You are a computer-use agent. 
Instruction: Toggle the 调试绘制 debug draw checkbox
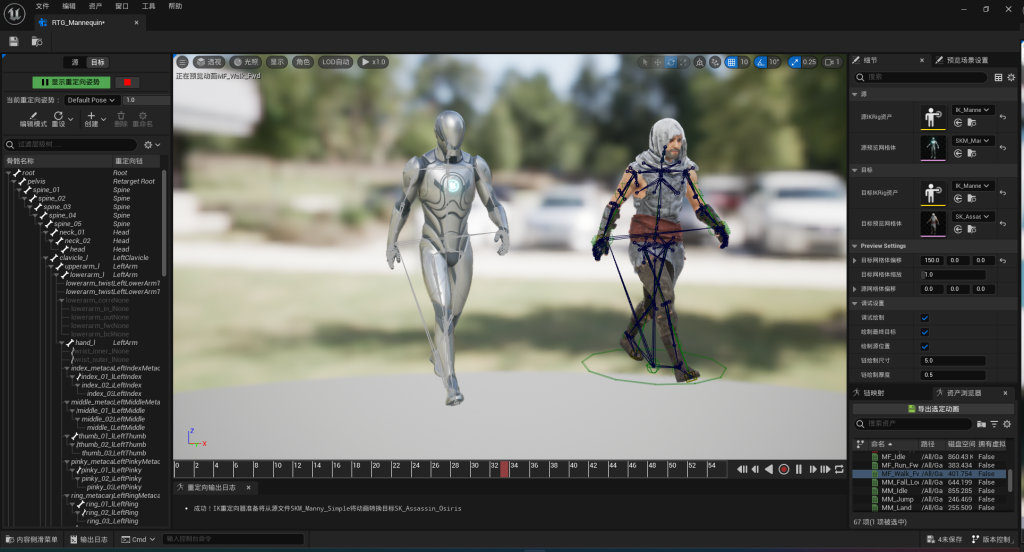[924, 317]
